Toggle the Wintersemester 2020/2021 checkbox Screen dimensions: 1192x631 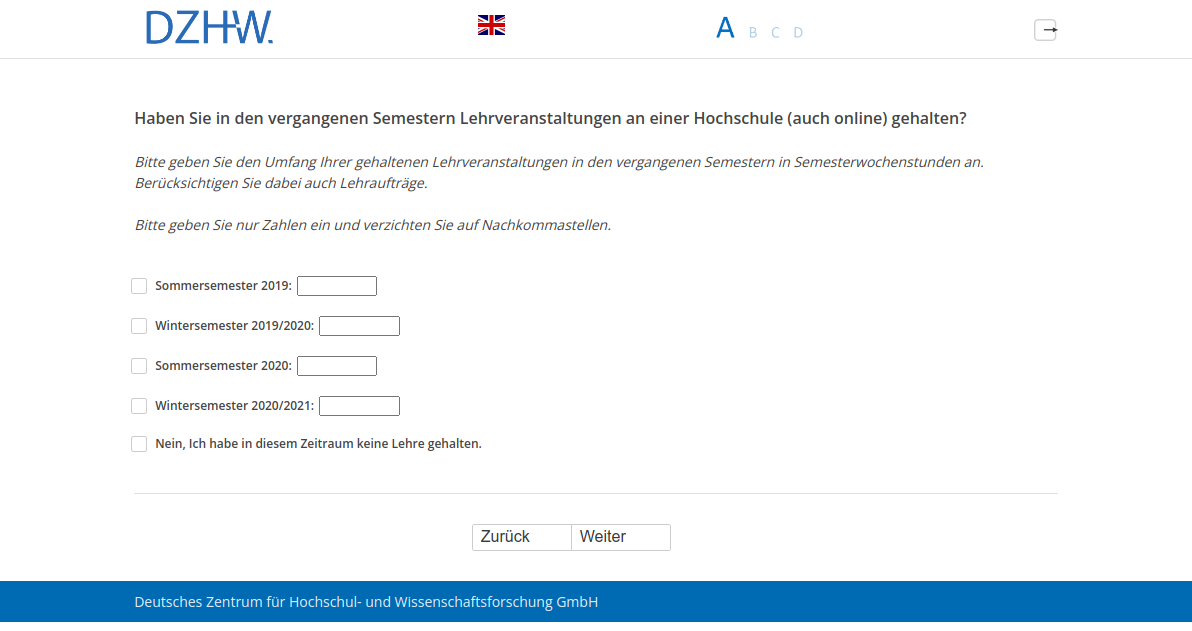139,406
